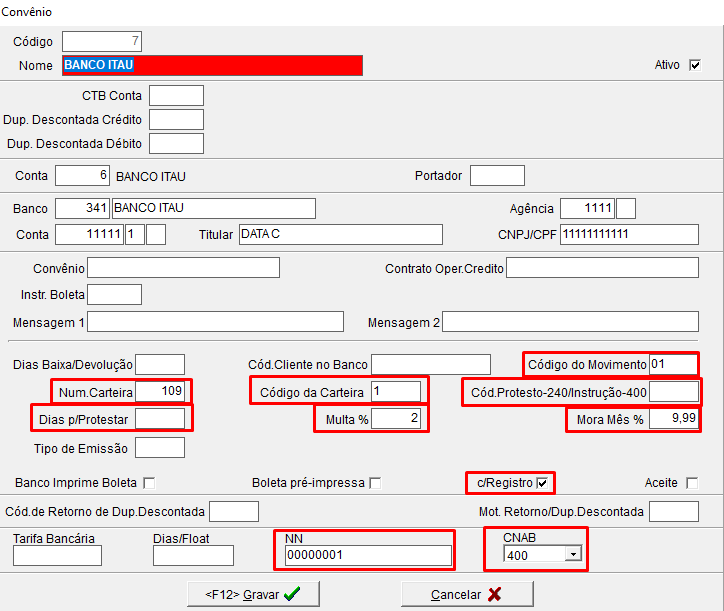This screenshot has width=724, height=611.
Task: Click the F12 Gravar save button
Action: (253, 593)
